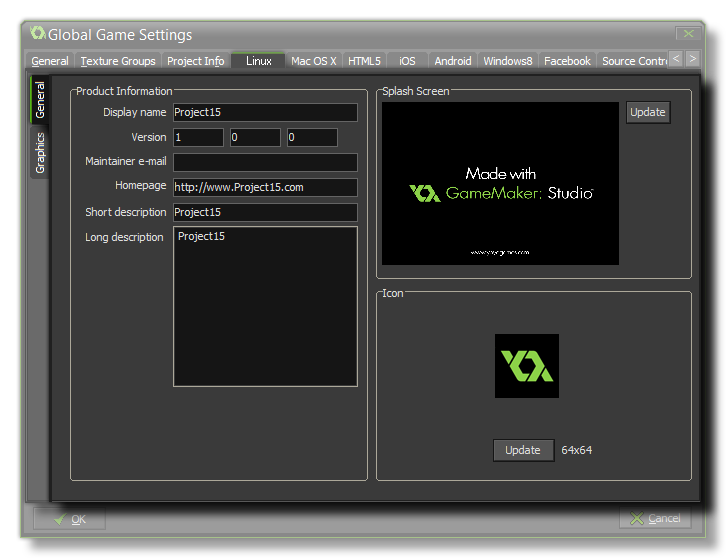Click inside the Long description text area

(x=265, y=306)
